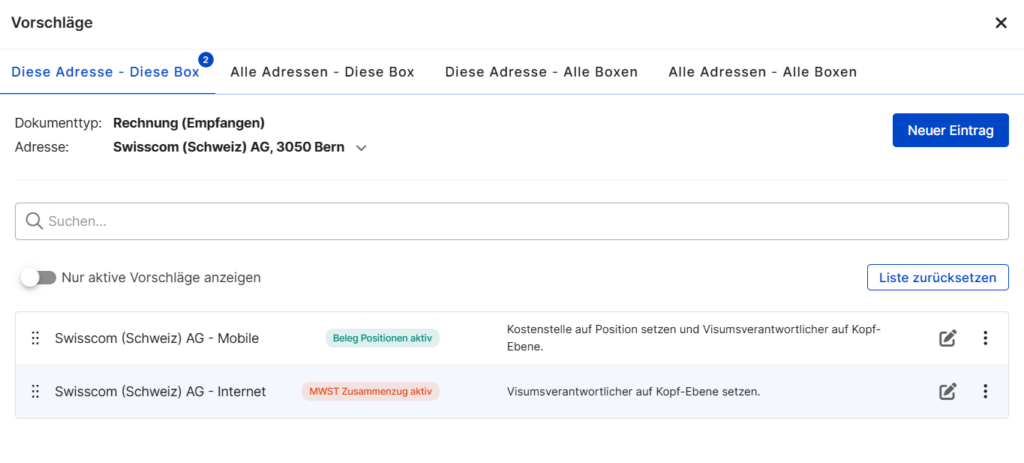Click the 'Beleg Positionen aktiv' badge

(x=382, y=338)
